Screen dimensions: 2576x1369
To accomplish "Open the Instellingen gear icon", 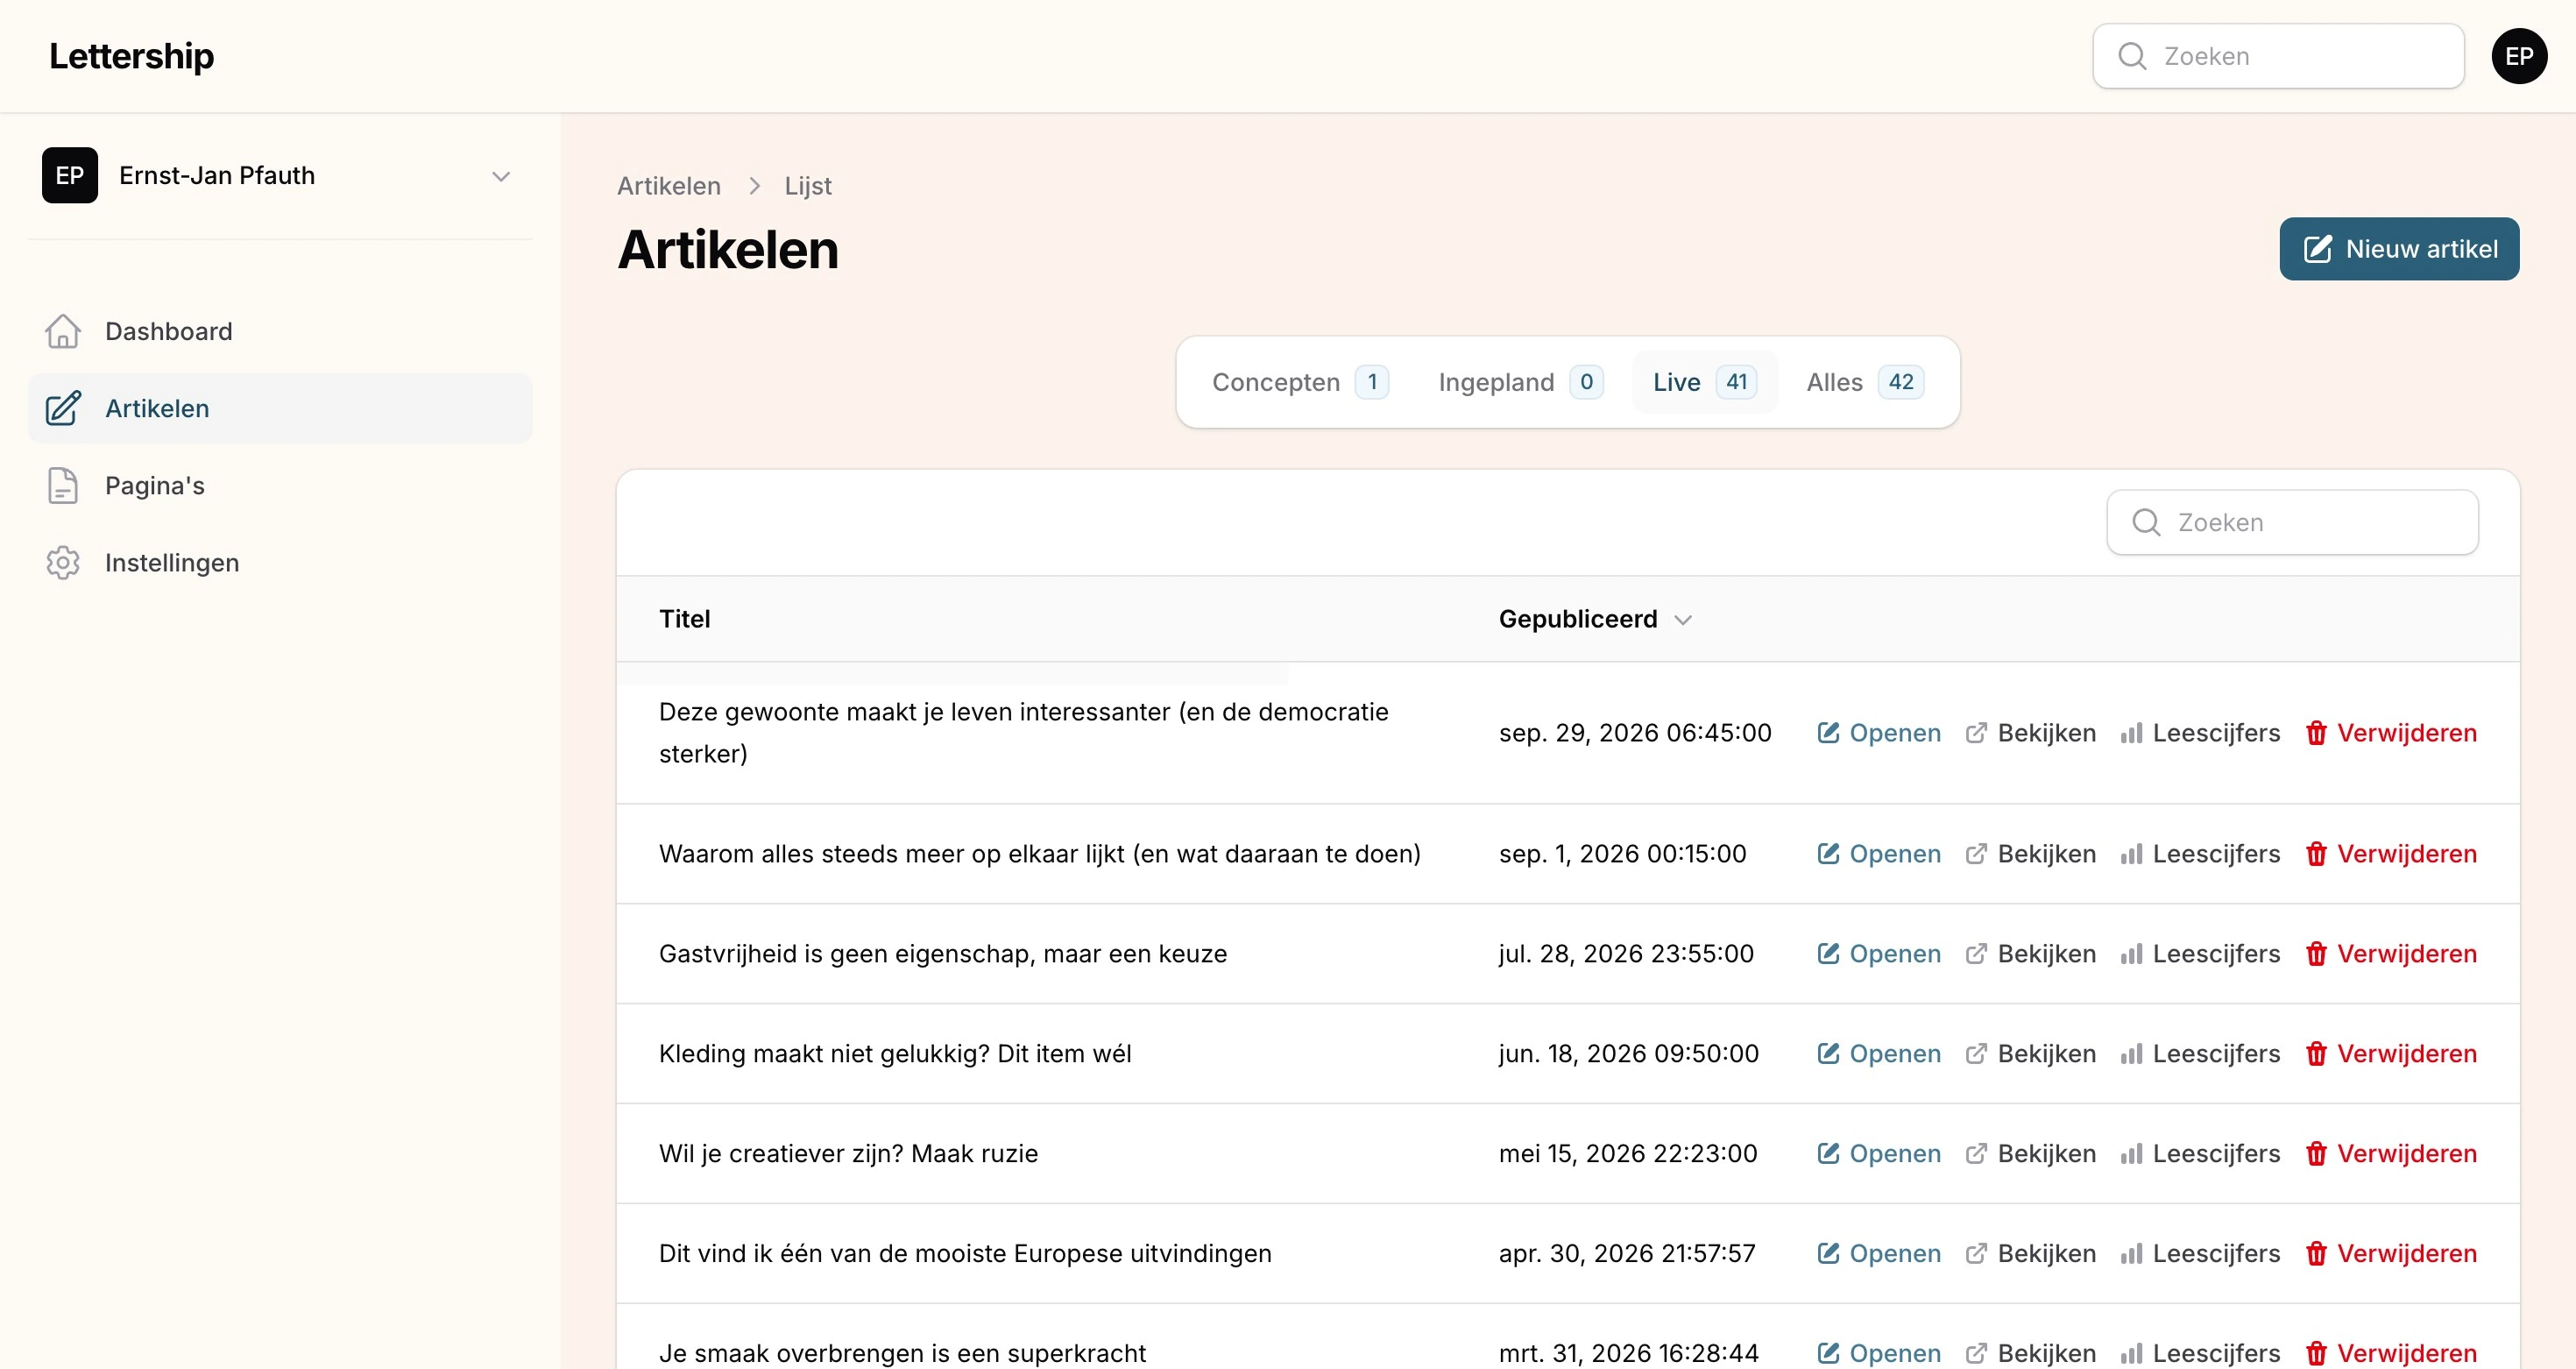I will pos(63,562).
